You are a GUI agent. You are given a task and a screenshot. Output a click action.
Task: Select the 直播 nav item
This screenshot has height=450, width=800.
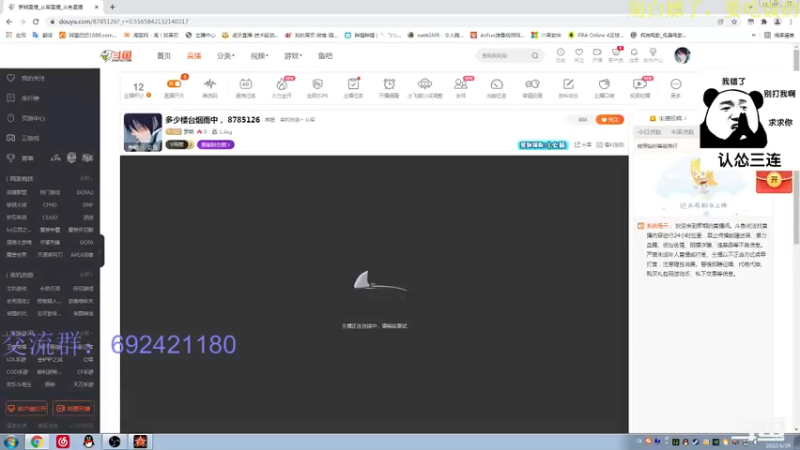click(194, 56)
